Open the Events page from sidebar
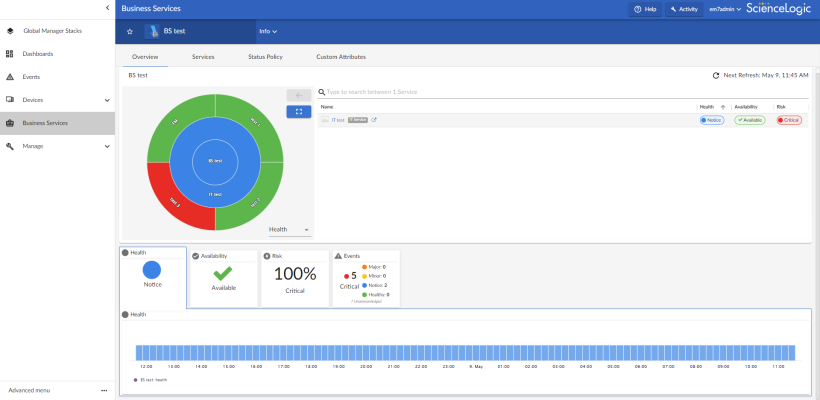Viewport: 820px width, 400px height. click(x=32, y=76)
